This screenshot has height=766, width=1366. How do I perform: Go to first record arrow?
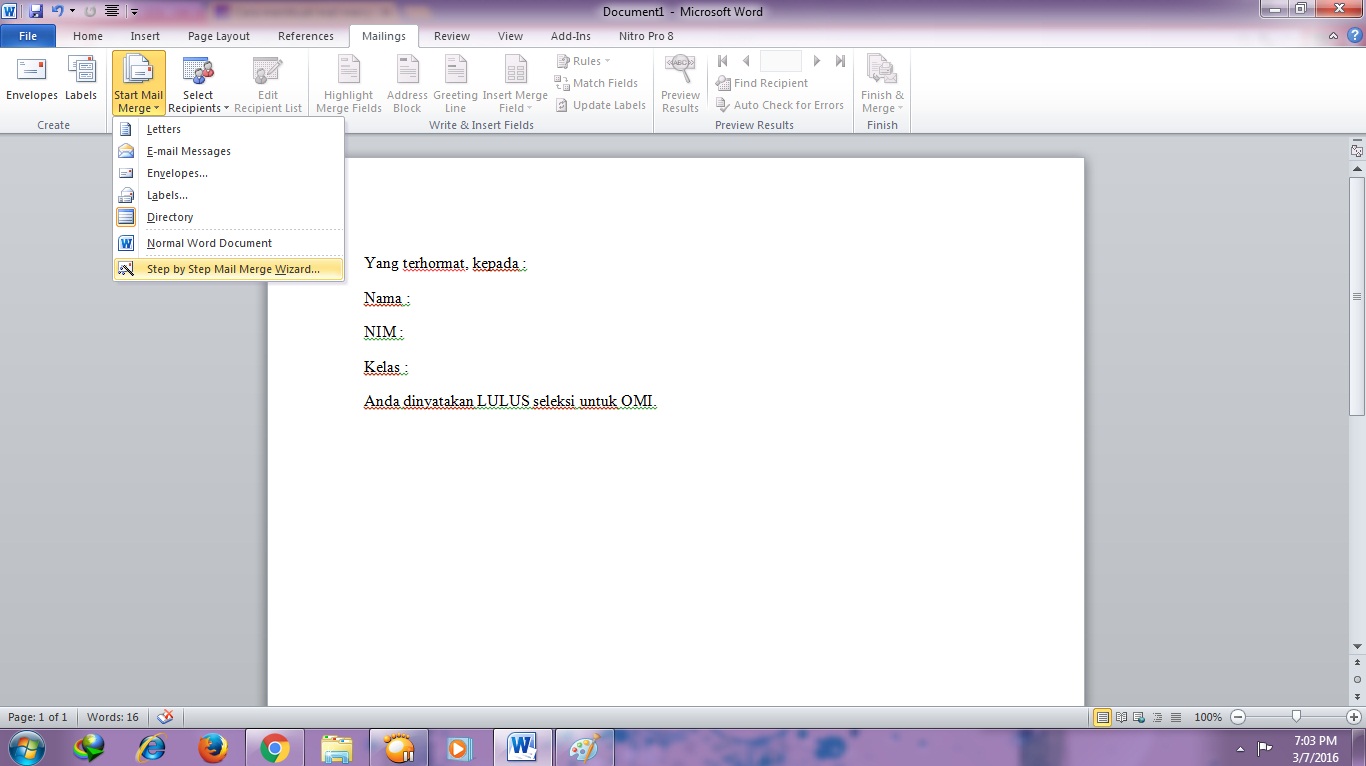pyautogui.click(x=723, y=61)
